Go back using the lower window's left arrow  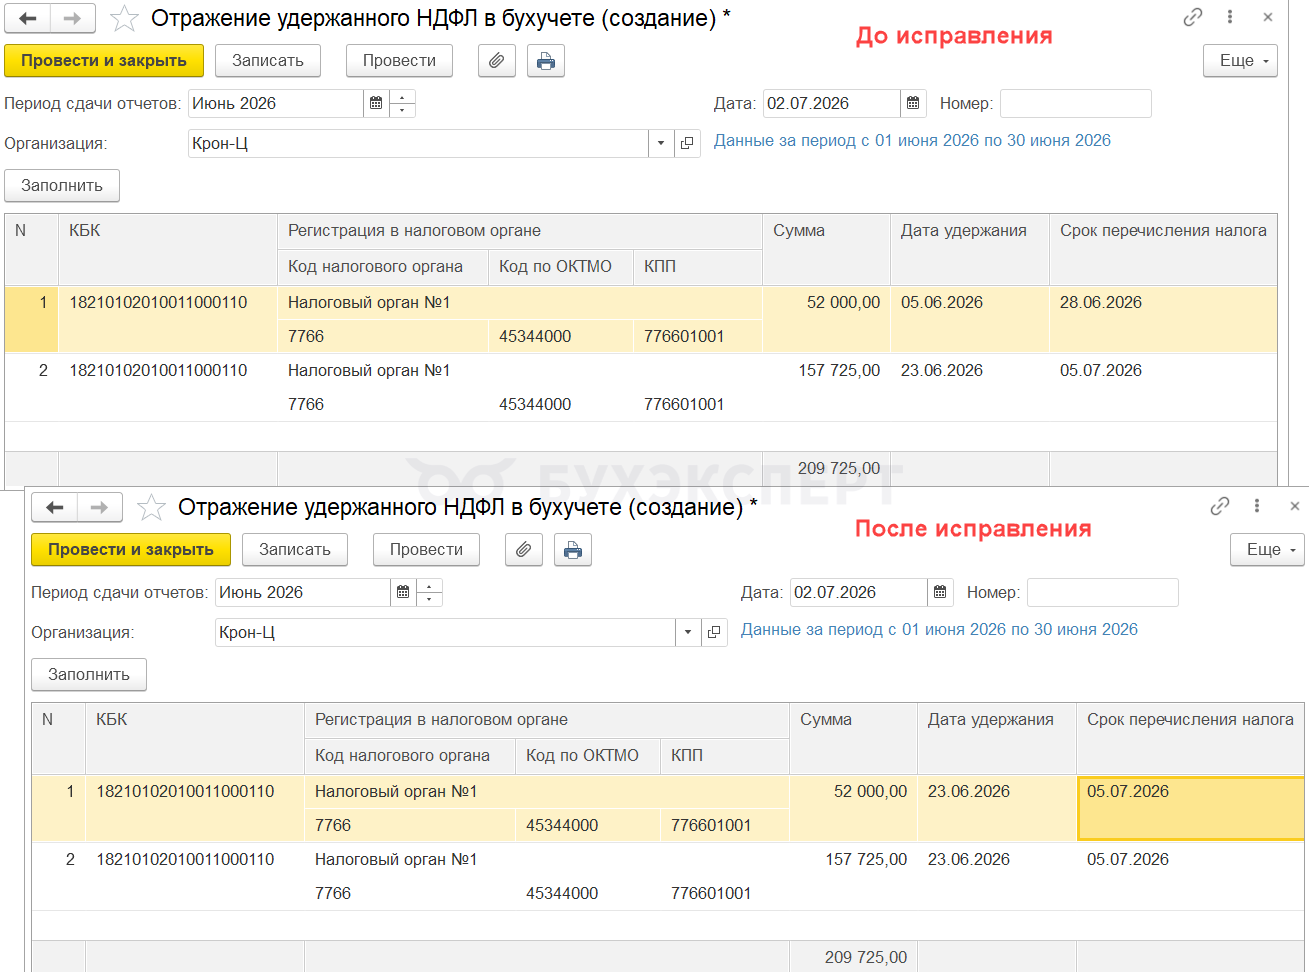[55, 508]
